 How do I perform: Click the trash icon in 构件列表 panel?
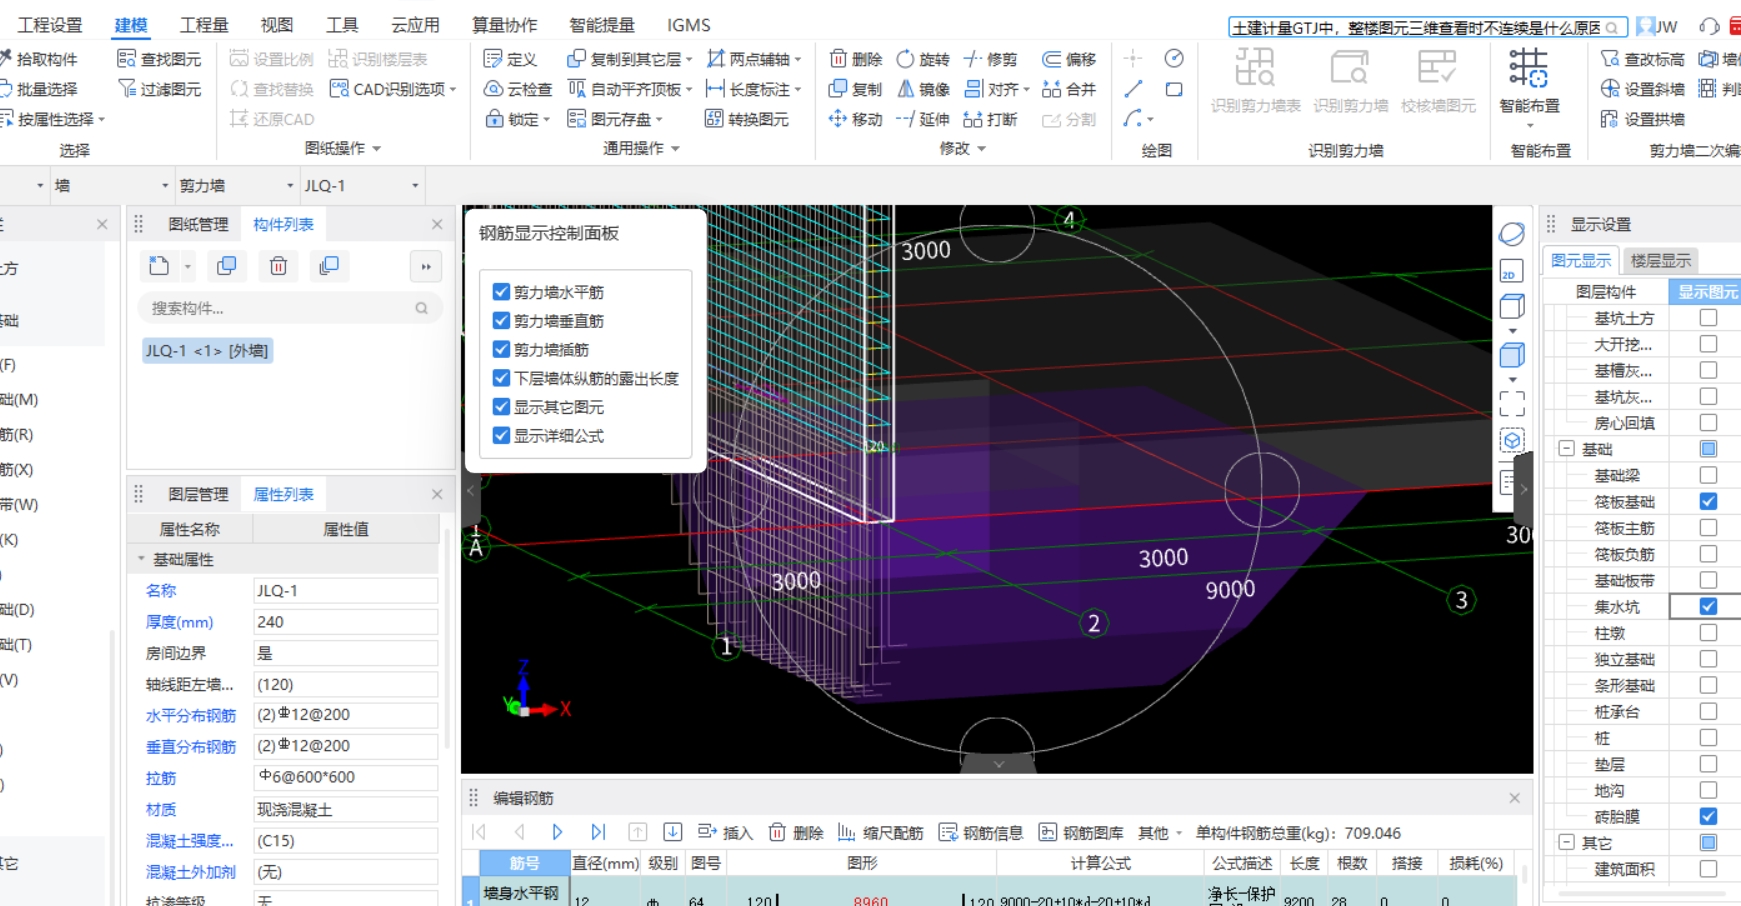pos(278,266)
